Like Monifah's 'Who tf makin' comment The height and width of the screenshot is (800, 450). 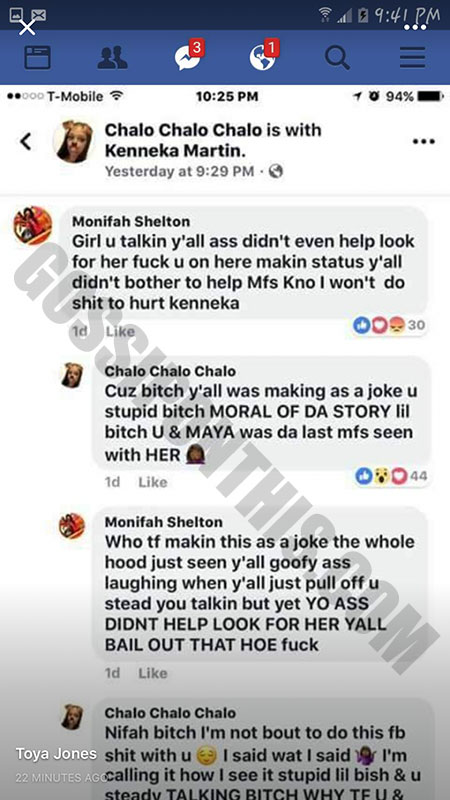(x=153, y=673)
